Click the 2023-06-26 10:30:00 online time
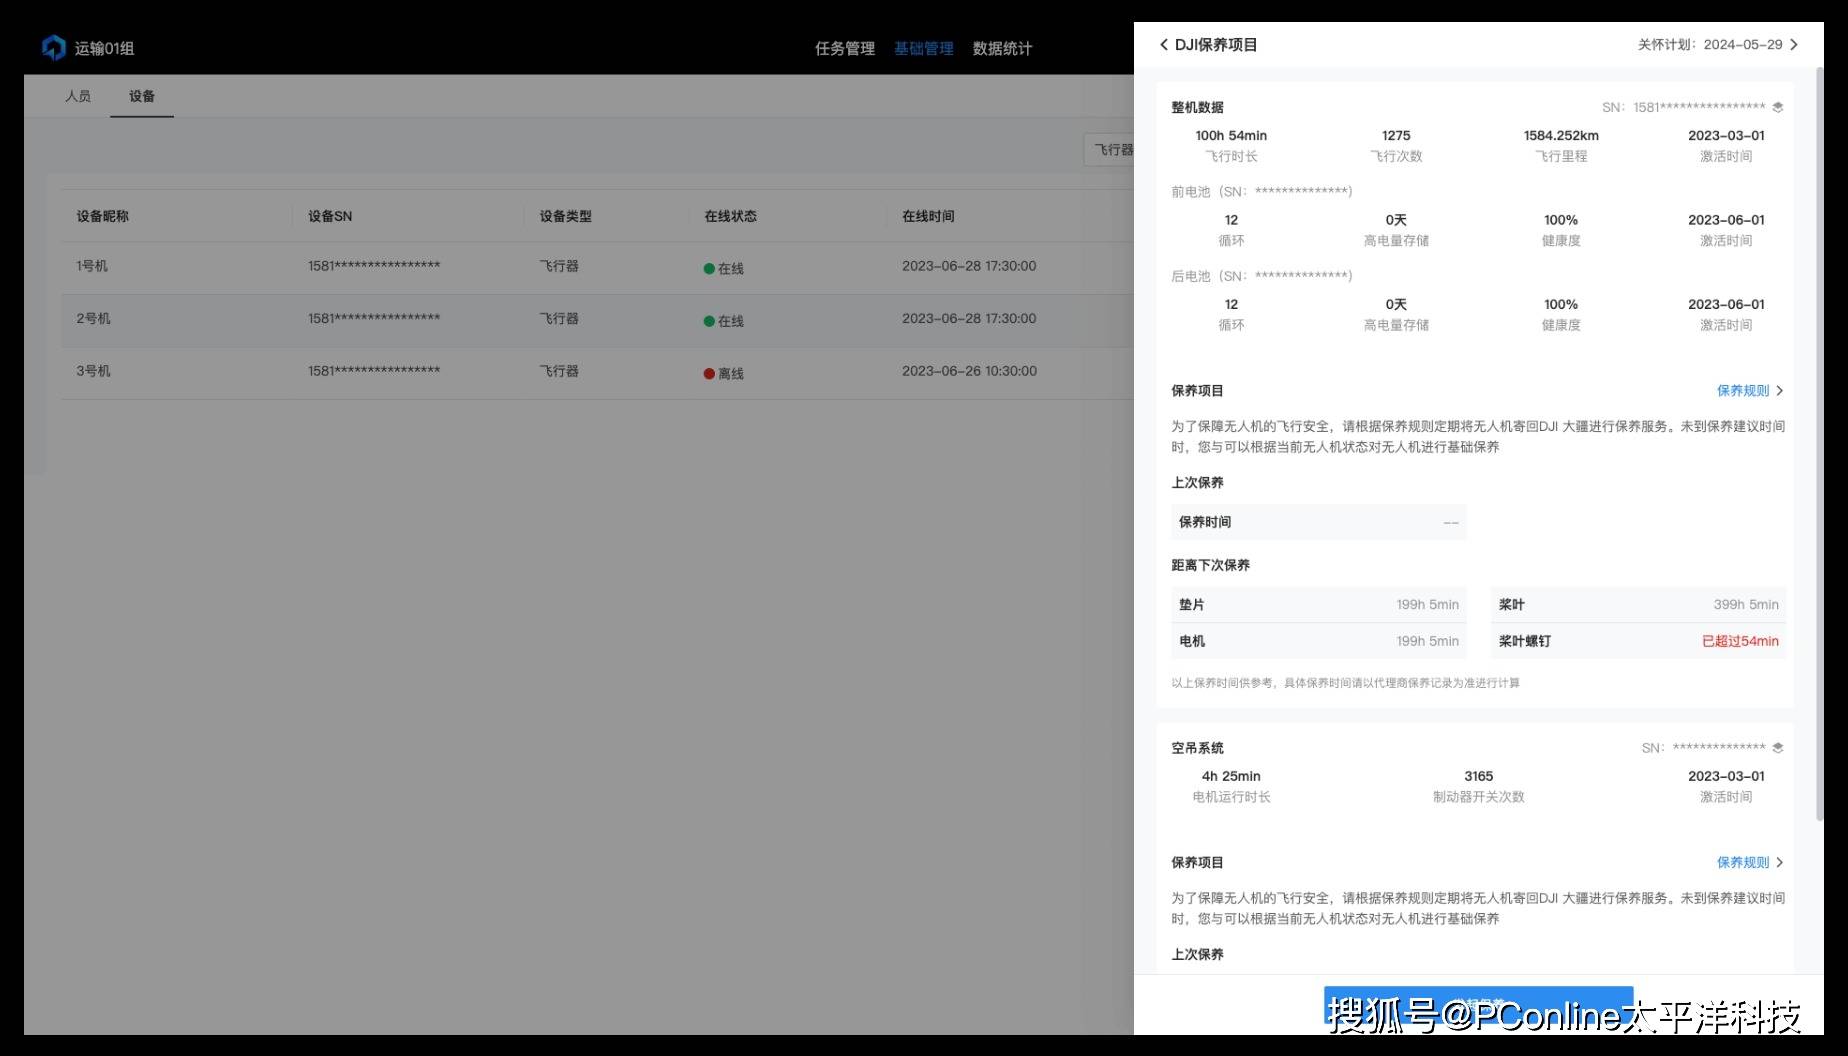Viewport: 1848px width, 1056px height. coord(969,371)
